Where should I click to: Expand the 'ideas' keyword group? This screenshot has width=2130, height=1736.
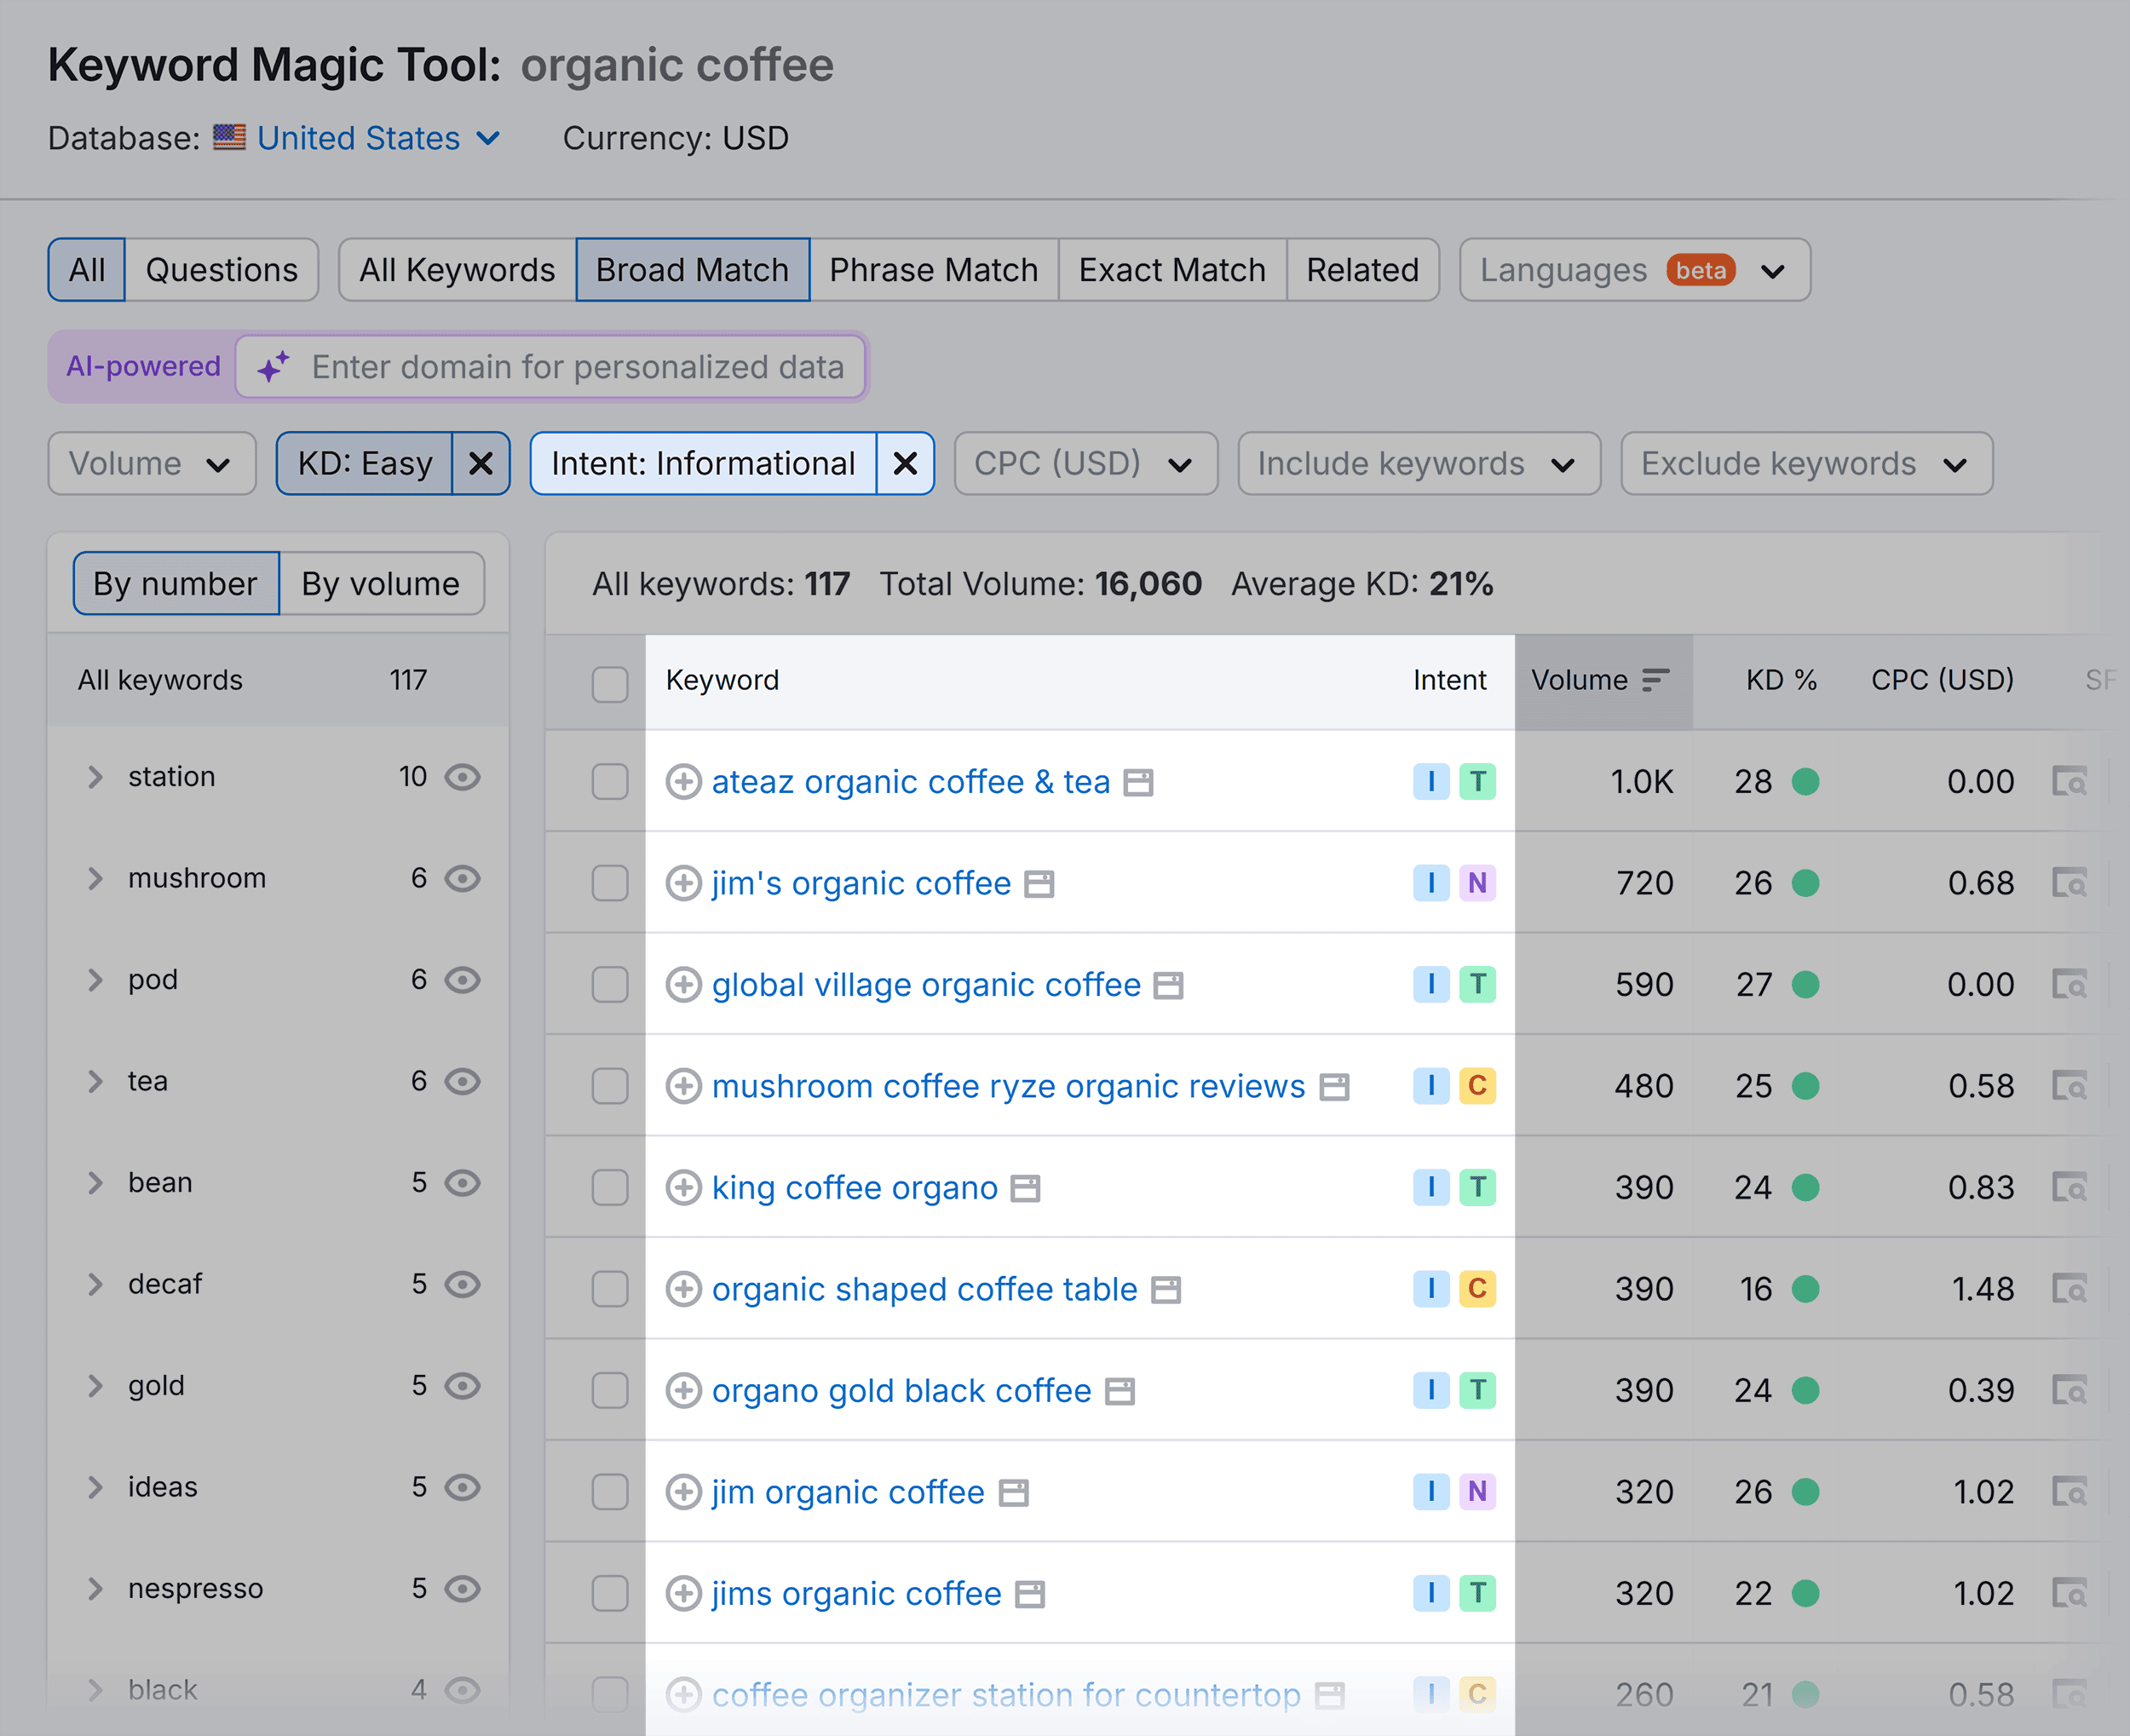(95, 1488)
